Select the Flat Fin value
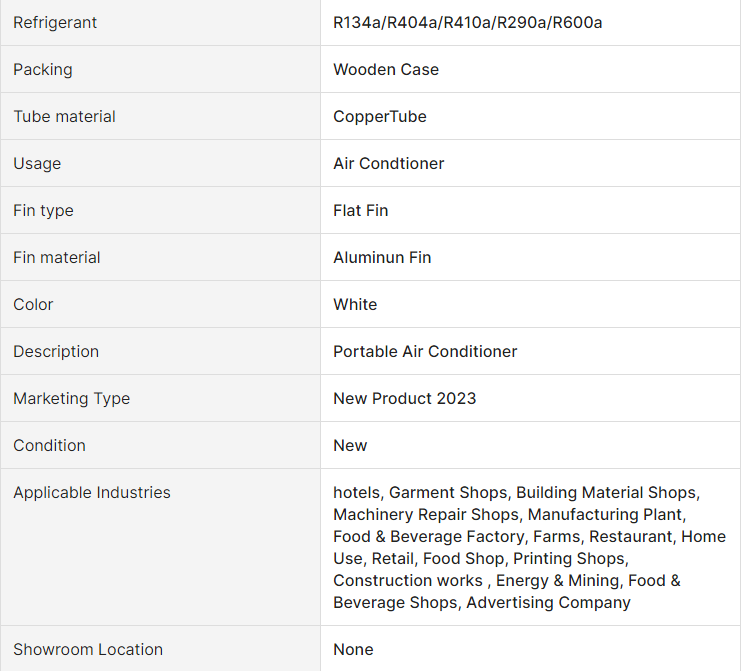The image size is (742, 671). pyautogui.click(x=361, y=210)
